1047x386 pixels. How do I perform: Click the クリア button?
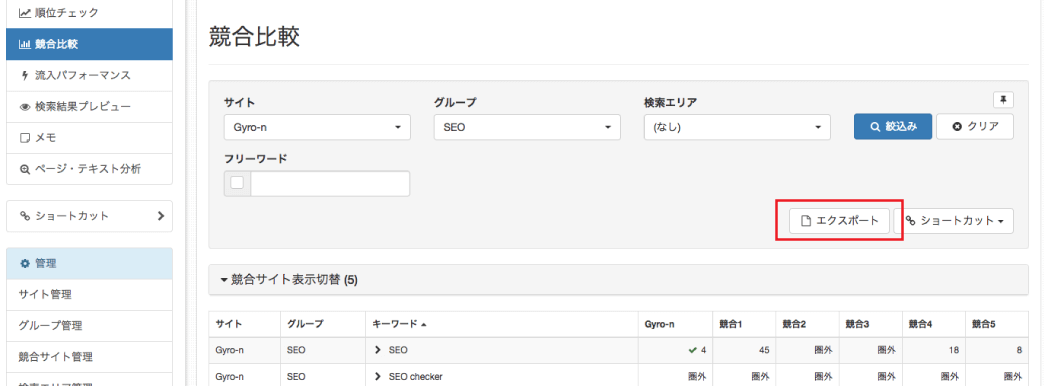pos(975,126)
